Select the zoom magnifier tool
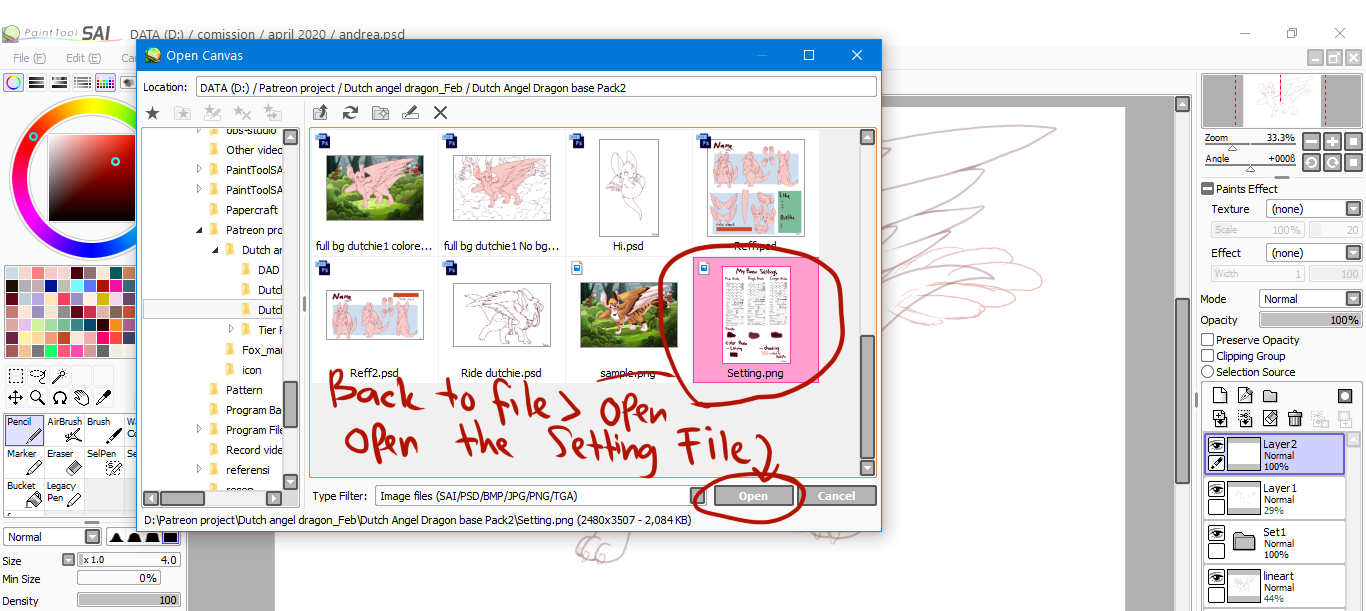 click(x=38, y=398)
